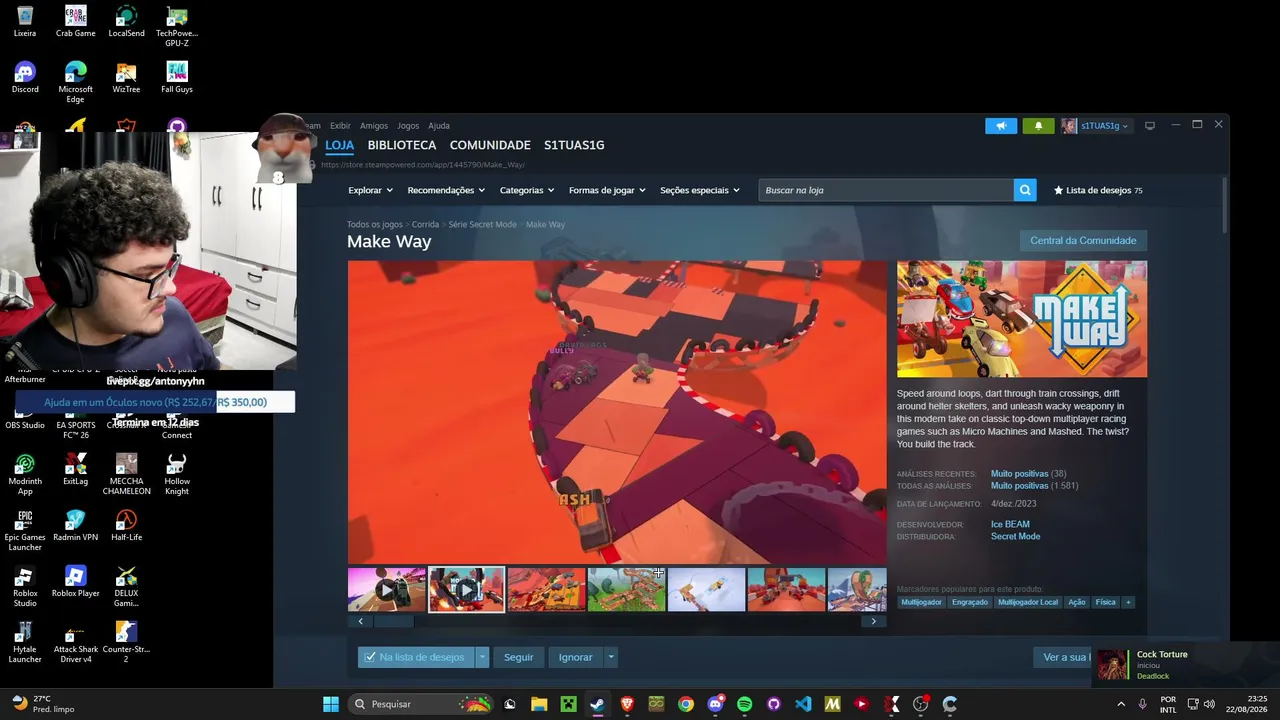Open WizTree desktop shortcut
Screen dimensions: 1280x720
126,77
